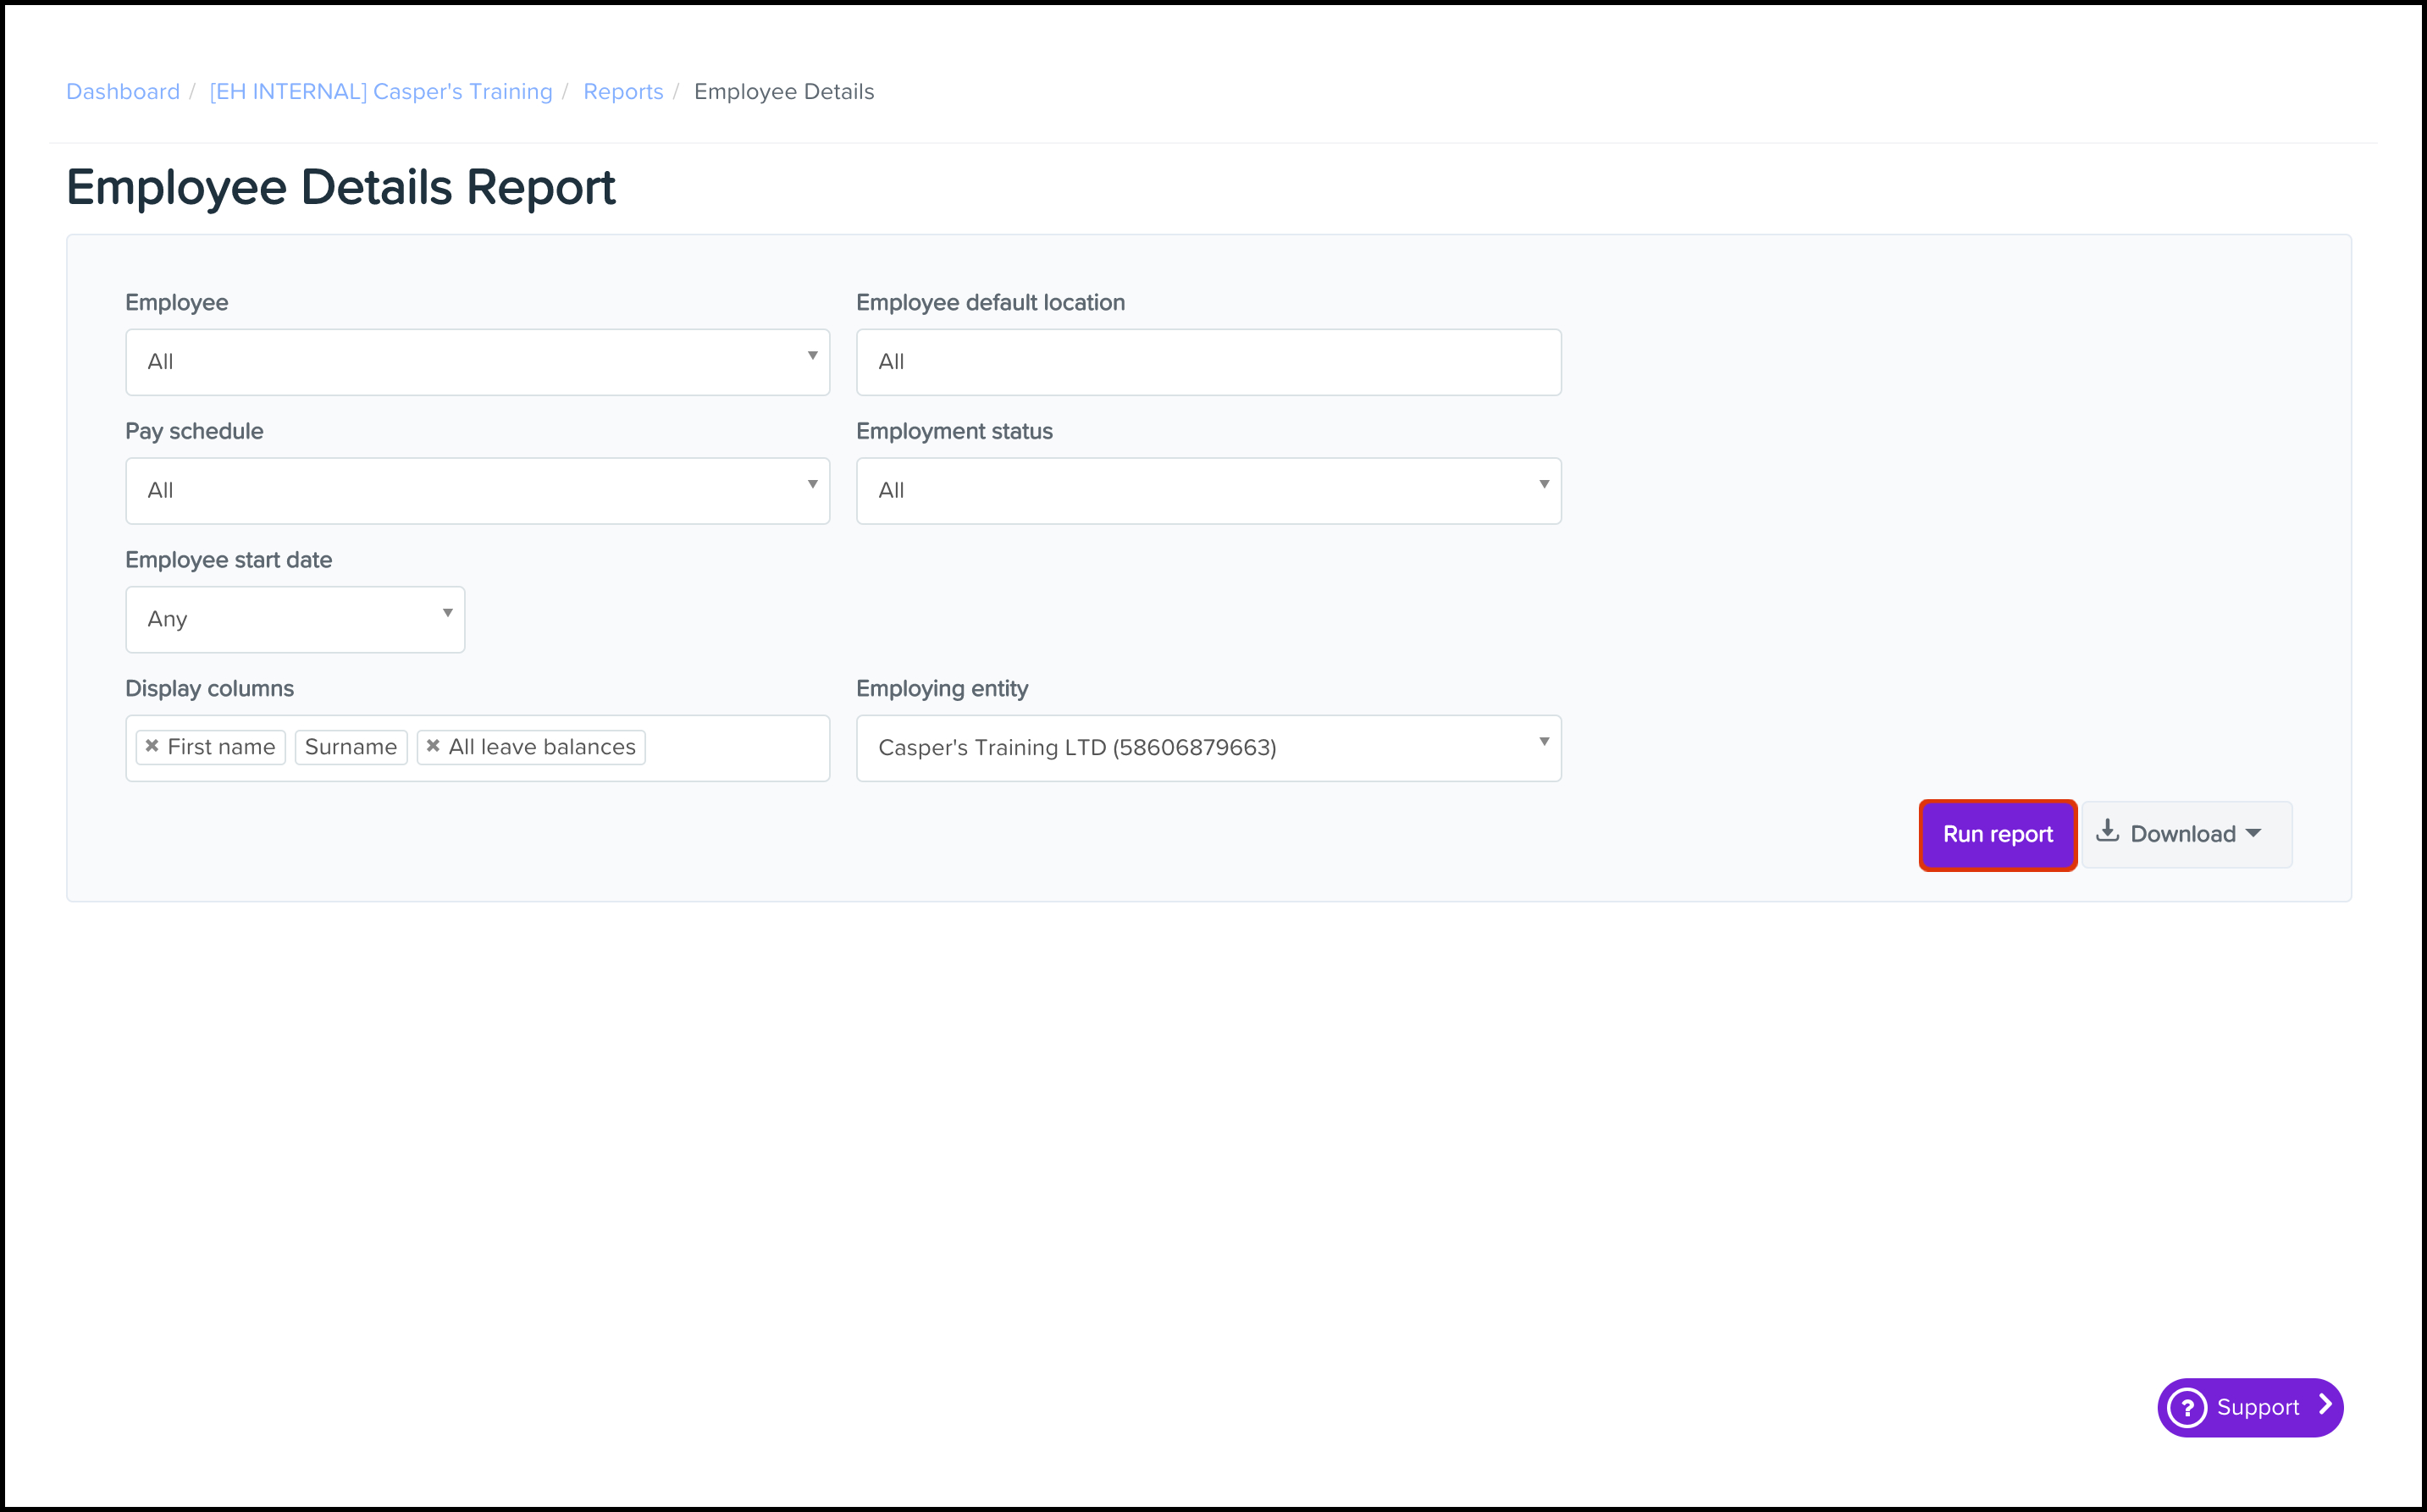Click the Support question mark icon
Image resolution: width=2427 pixels, height=1512 pixels.
pos(2187,1407)
